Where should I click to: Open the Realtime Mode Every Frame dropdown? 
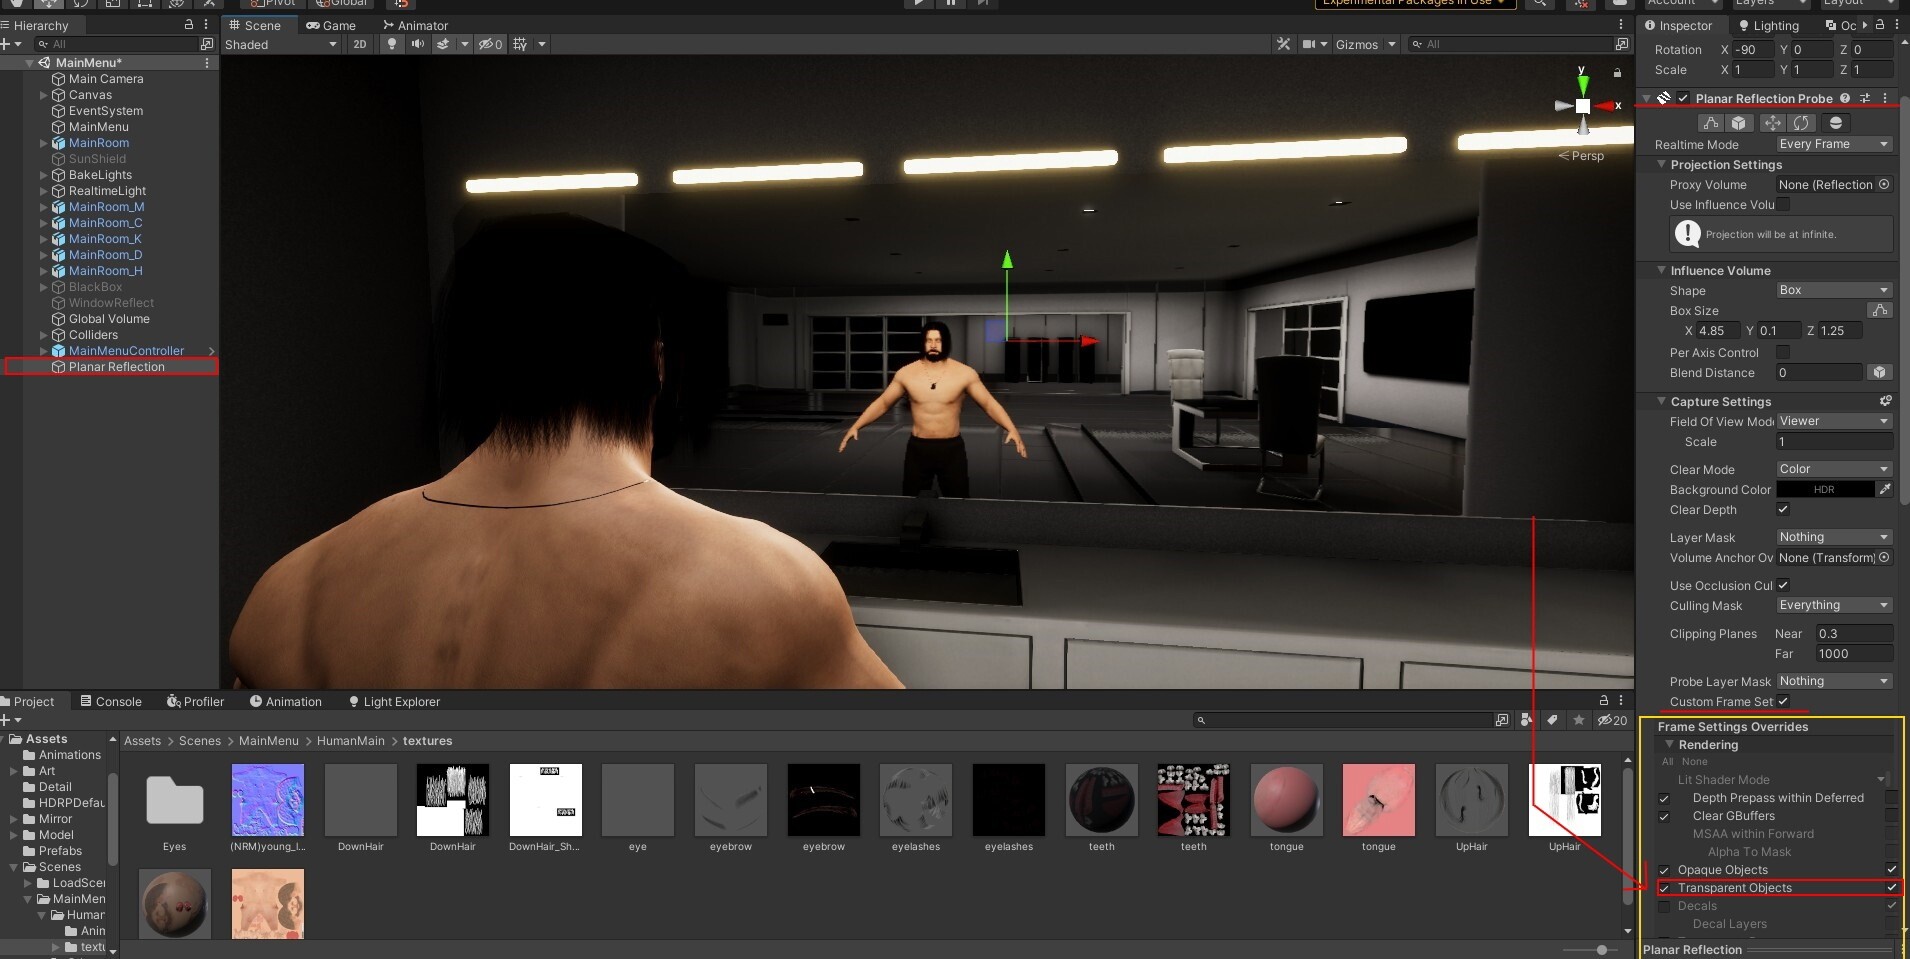click(1834, 144)
